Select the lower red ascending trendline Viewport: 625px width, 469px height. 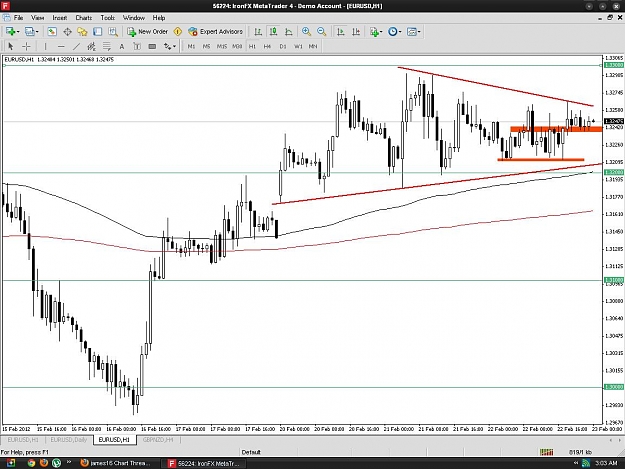coord(437,184)
